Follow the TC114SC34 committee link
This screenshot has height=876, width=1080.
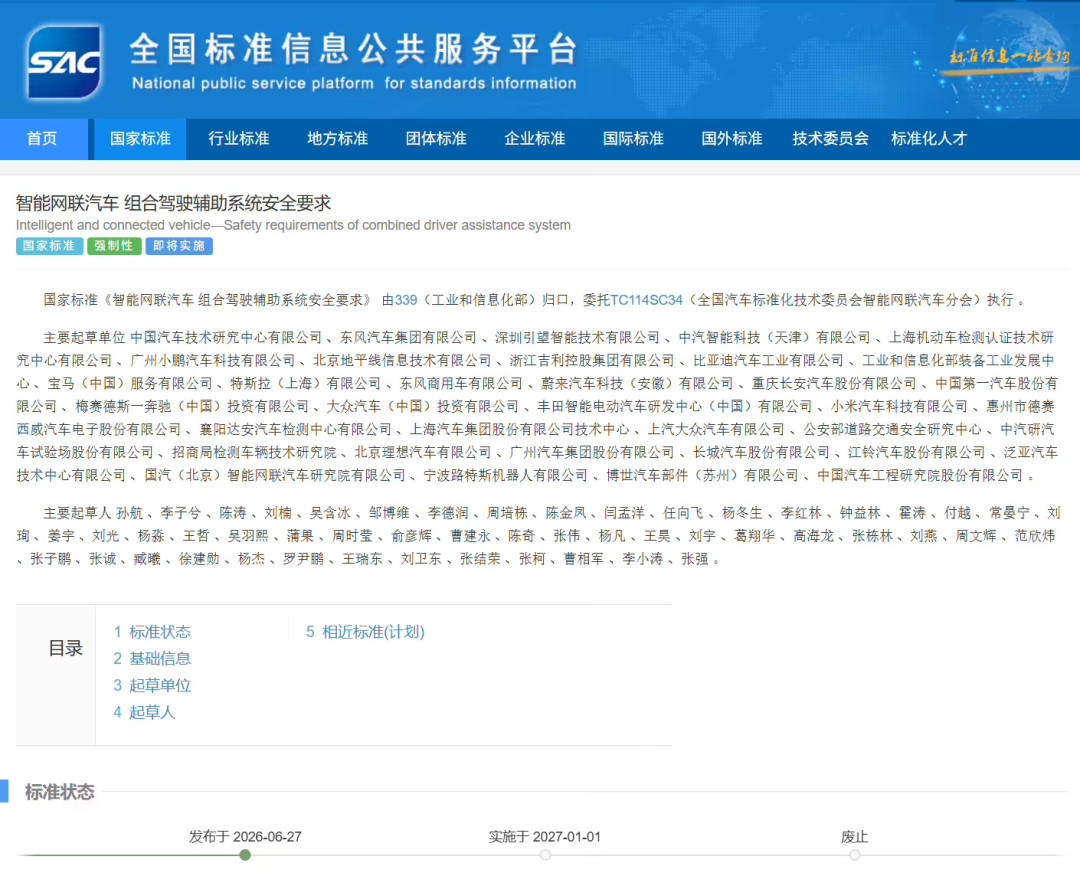point(646,300)
